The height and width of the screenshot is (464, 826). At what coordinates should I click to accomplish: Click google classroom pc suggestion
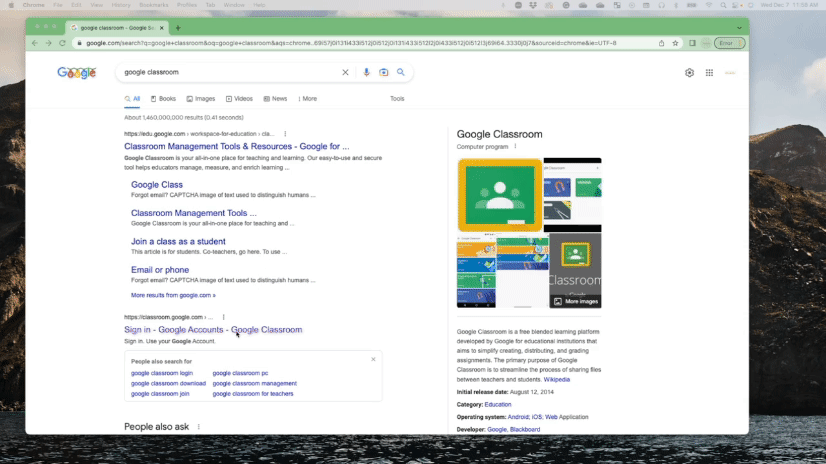point(240,373)
